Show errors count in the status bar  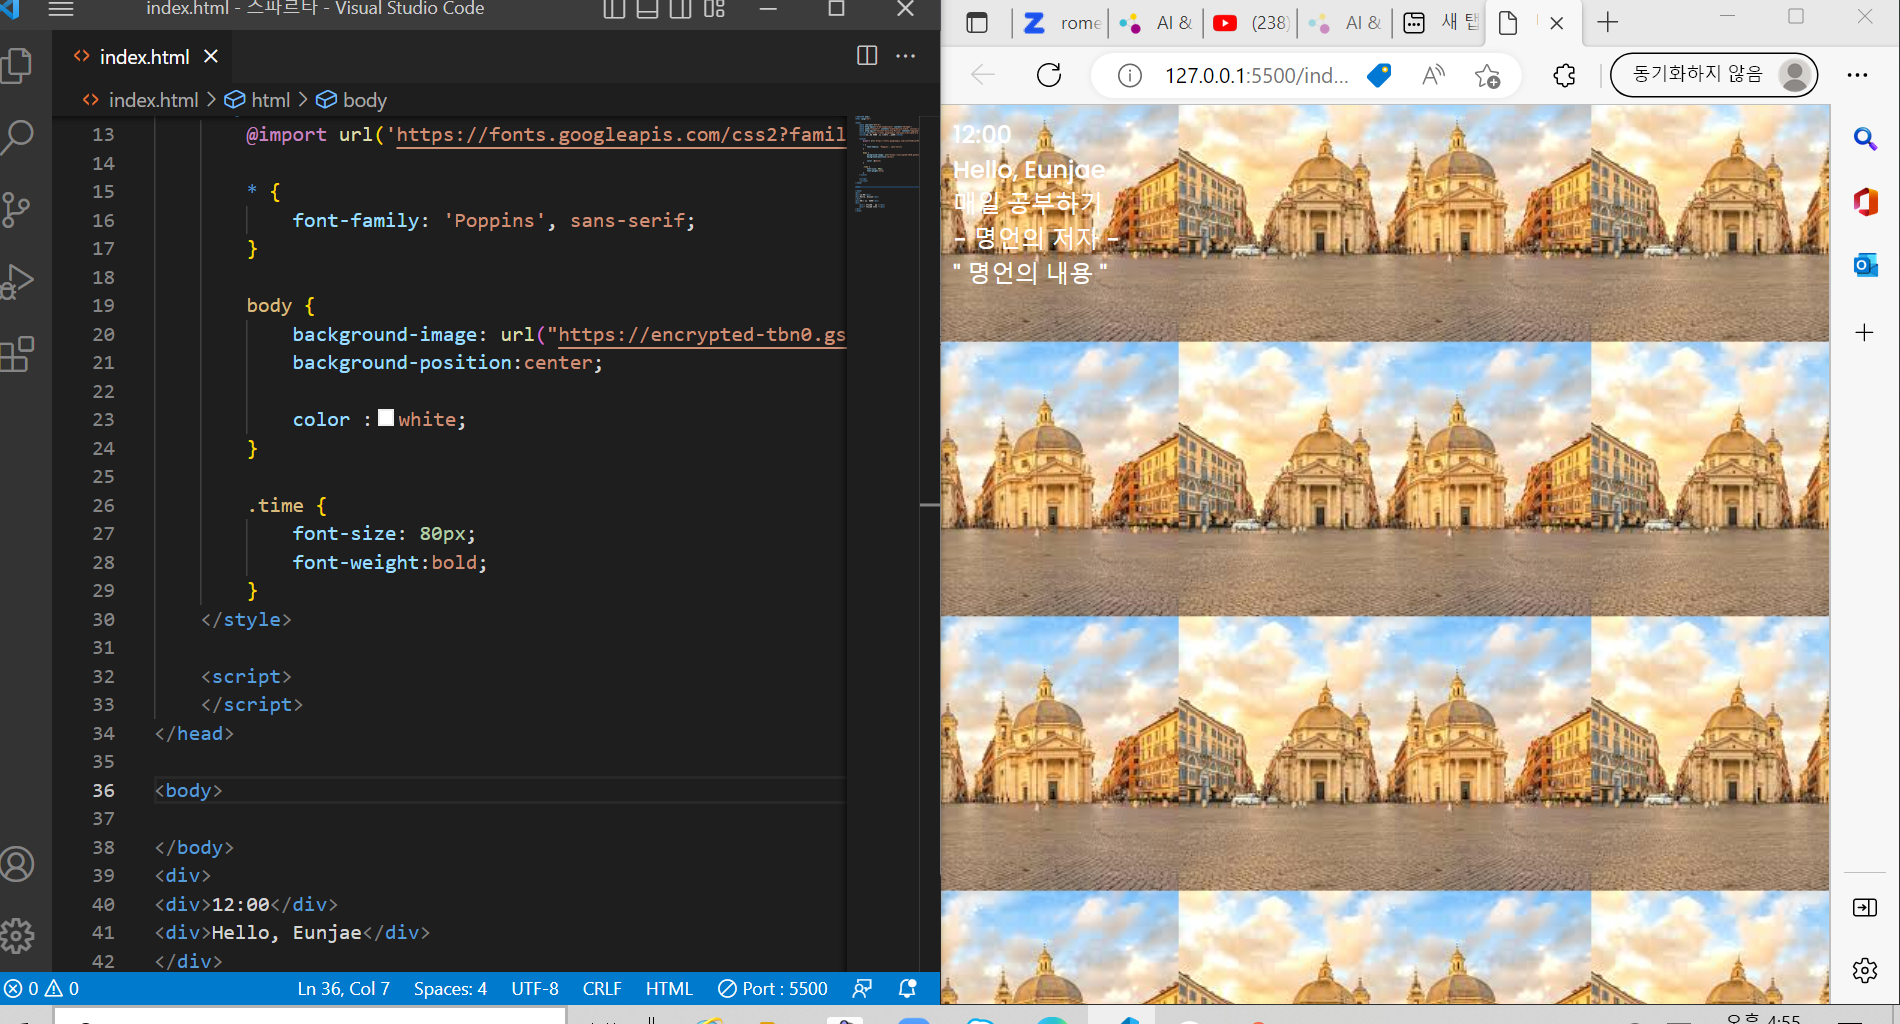click(x=21, y=989)
